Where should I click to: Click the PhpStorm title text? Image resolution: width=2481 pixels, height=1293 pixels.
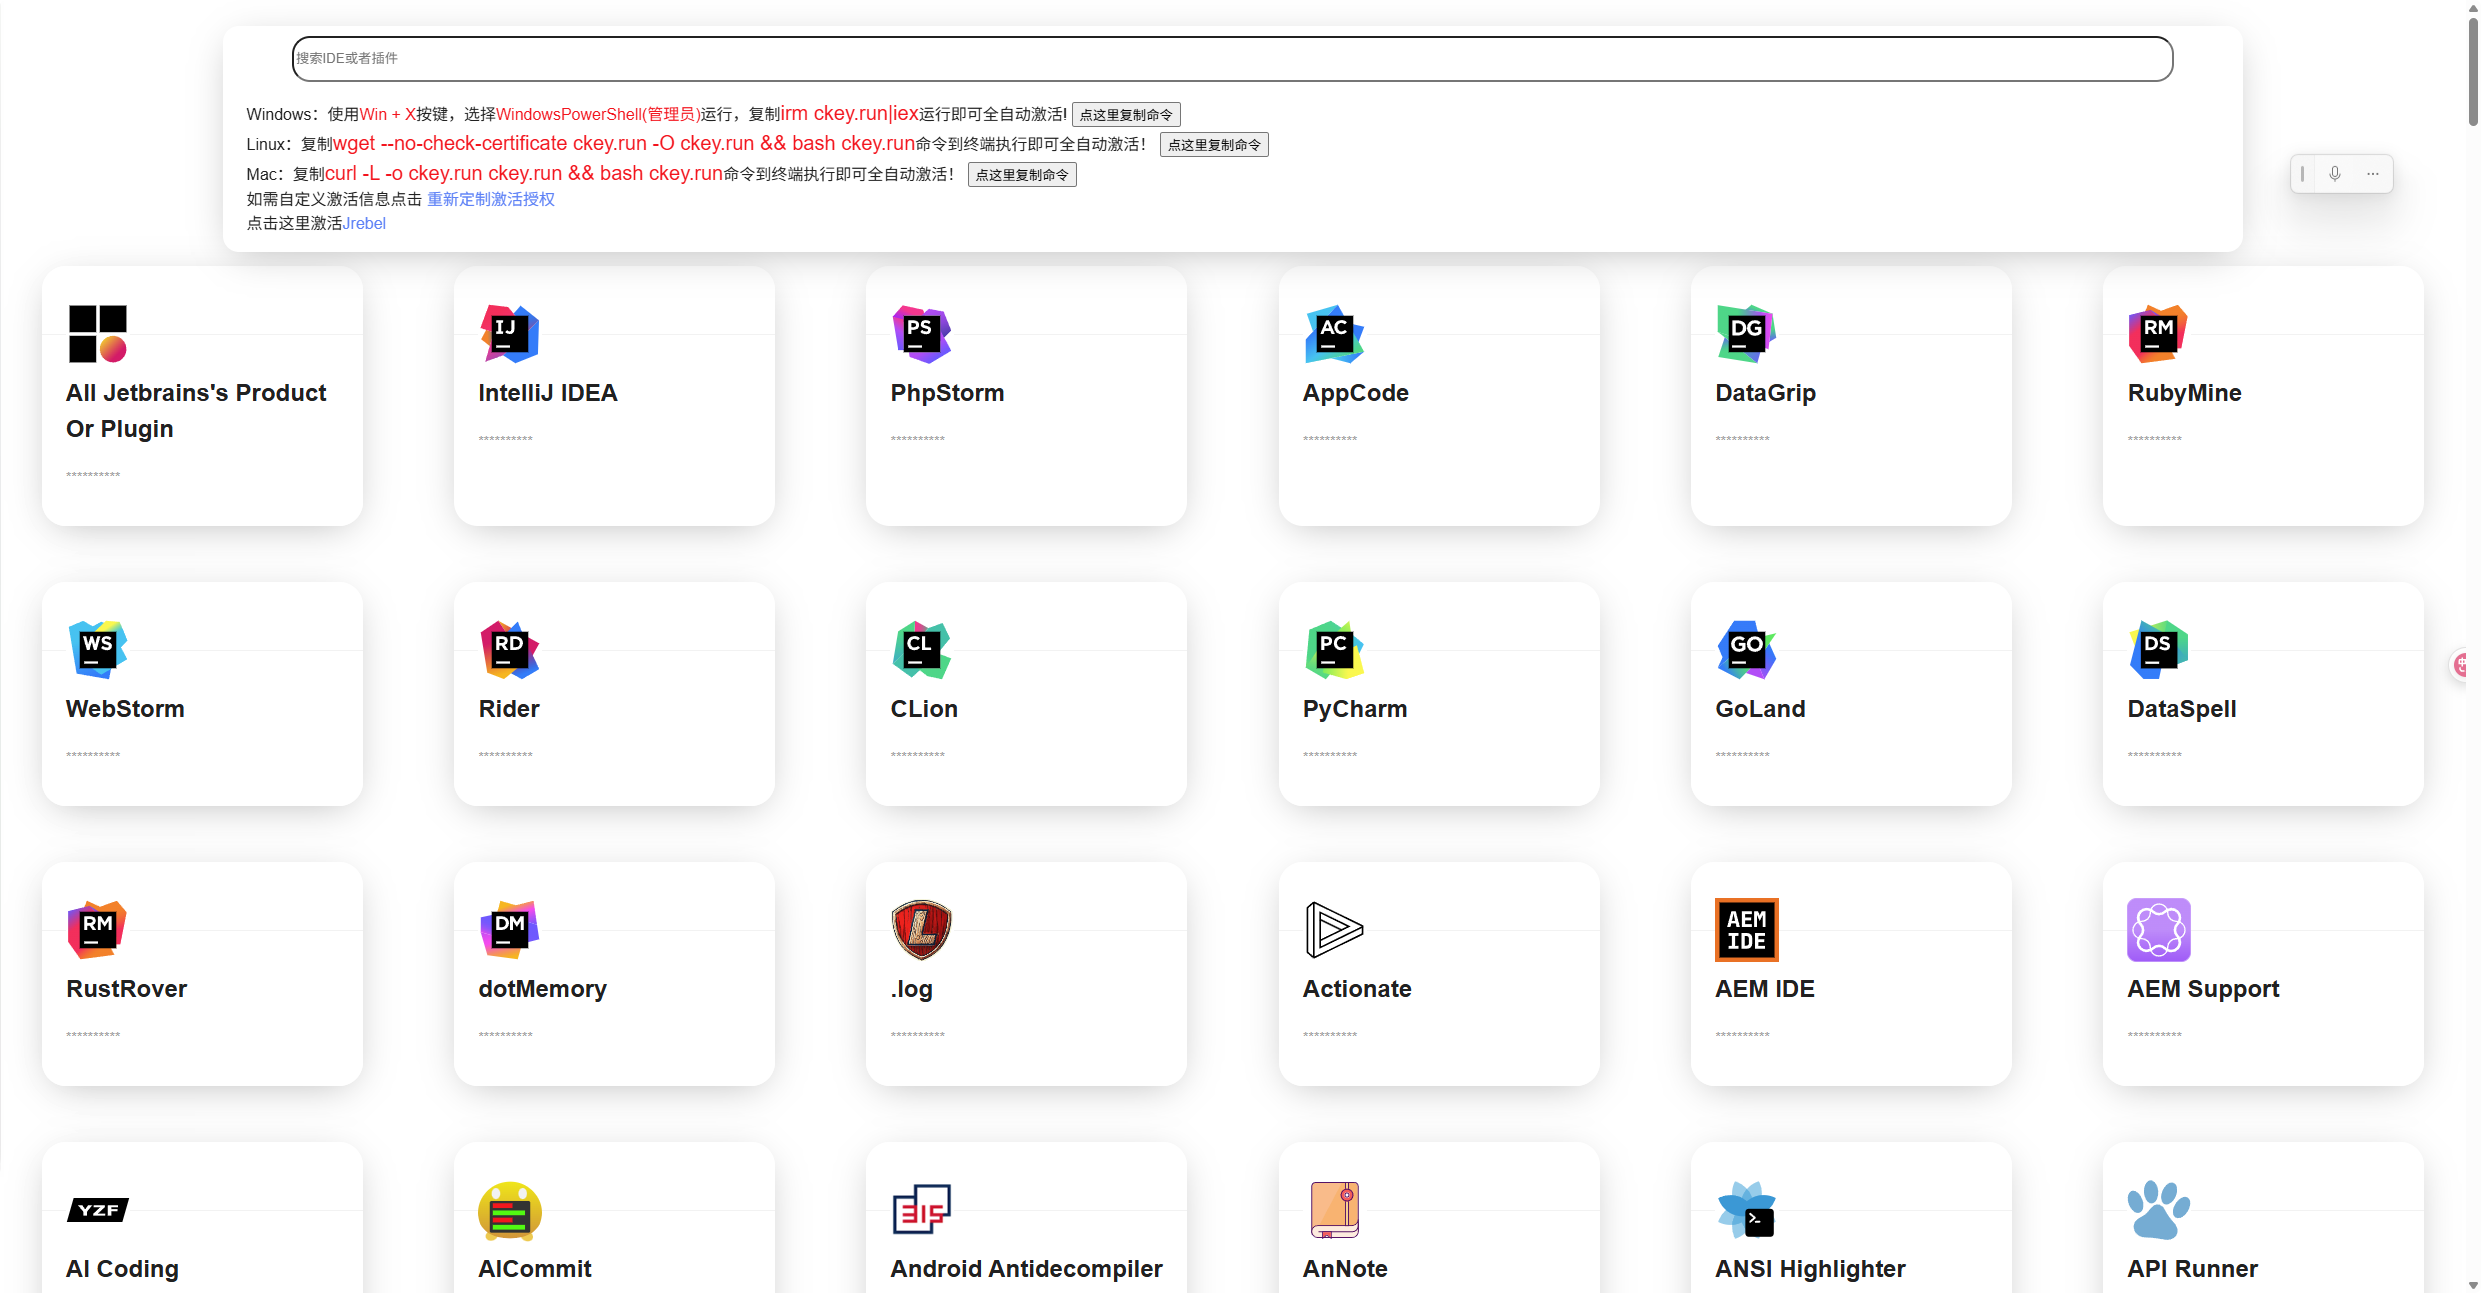tap(947, 393)
